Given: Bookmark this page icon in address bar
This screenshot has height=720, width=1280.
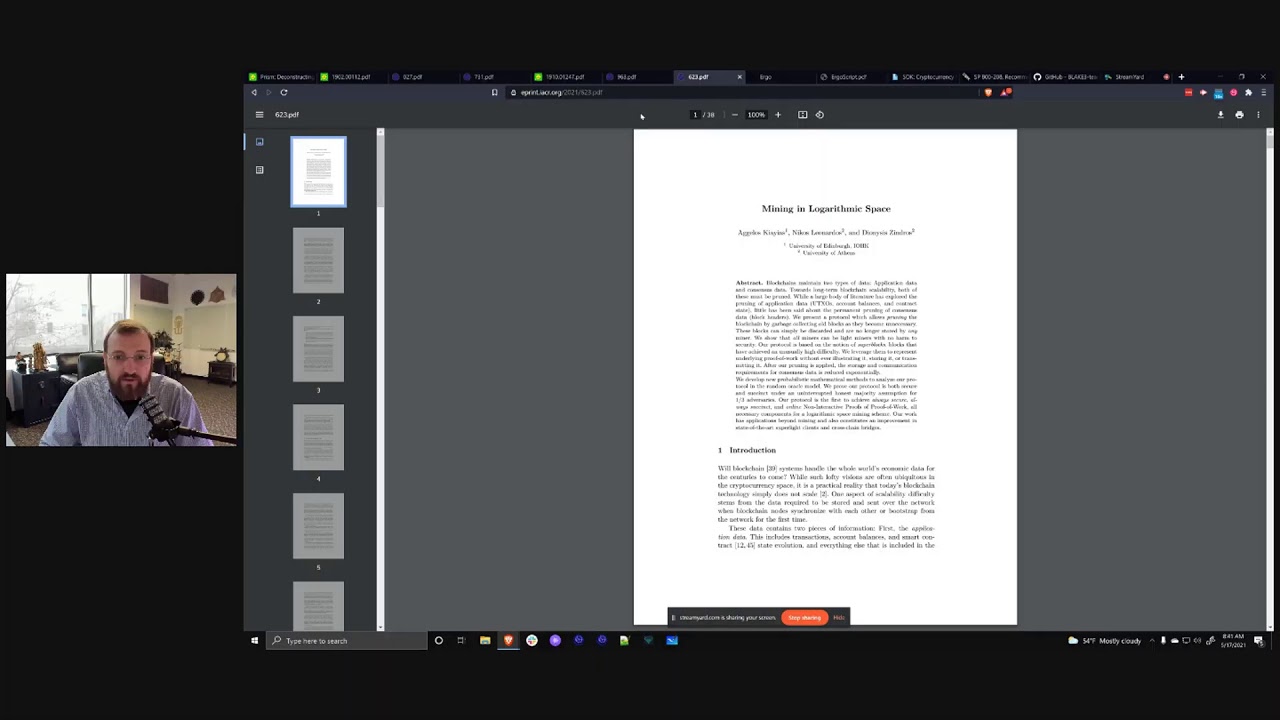Looking at the screenshot, I should click(x=494, y=92).
